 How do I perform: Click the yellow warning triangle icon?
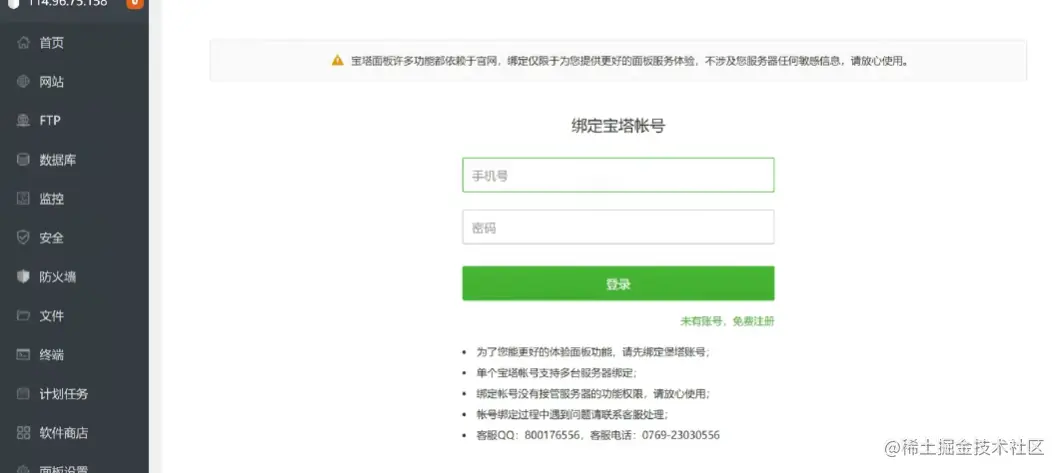pyautogui.click(x=338, y=60)
